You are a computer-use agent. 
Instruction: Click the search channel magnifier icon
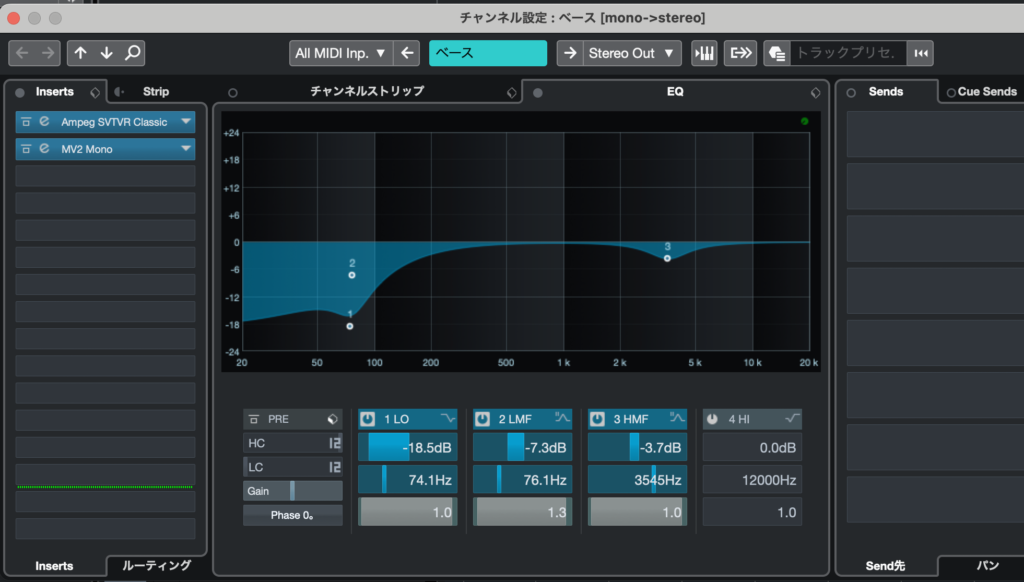click(x=131, y=53)
